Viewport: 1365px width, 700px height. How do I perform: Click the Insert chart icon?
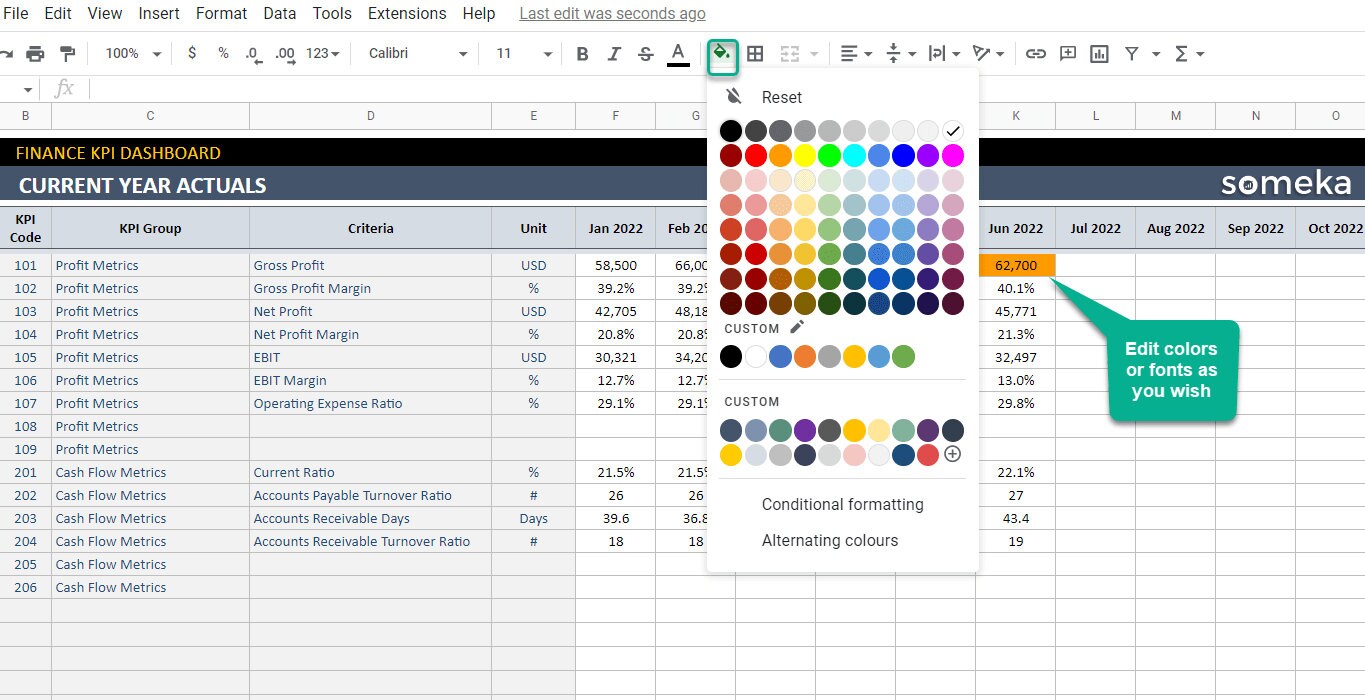1100,54
